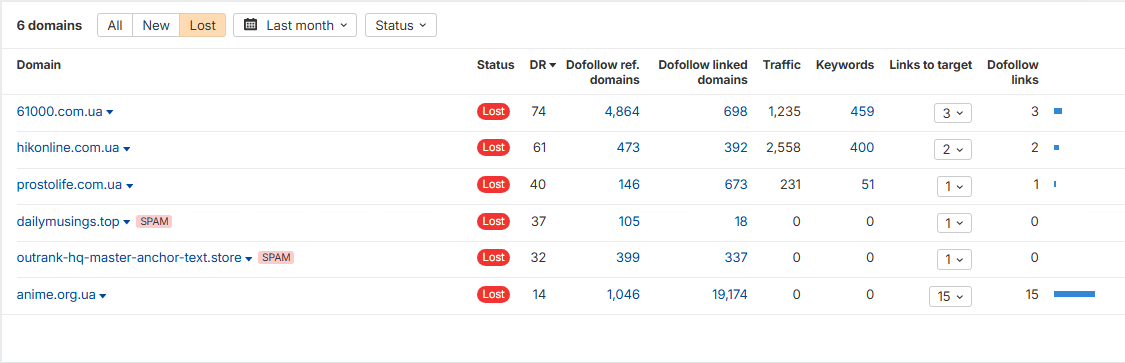Open links to target dropdown for outrank-hq-master-anchor-text.store

point(954,259)
